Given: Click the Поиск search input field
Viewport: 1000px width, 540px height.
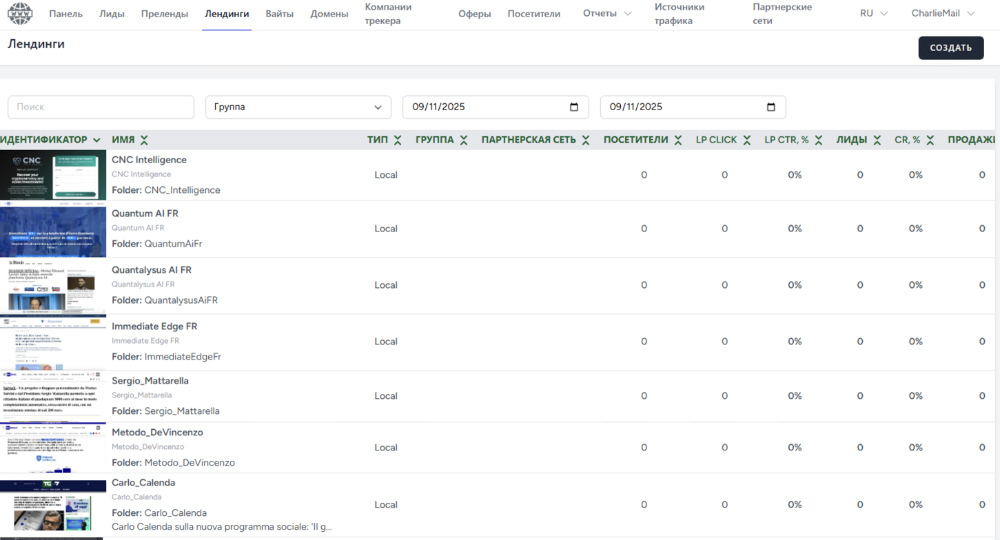Looking at the screenshot, I should pos(101,107).
